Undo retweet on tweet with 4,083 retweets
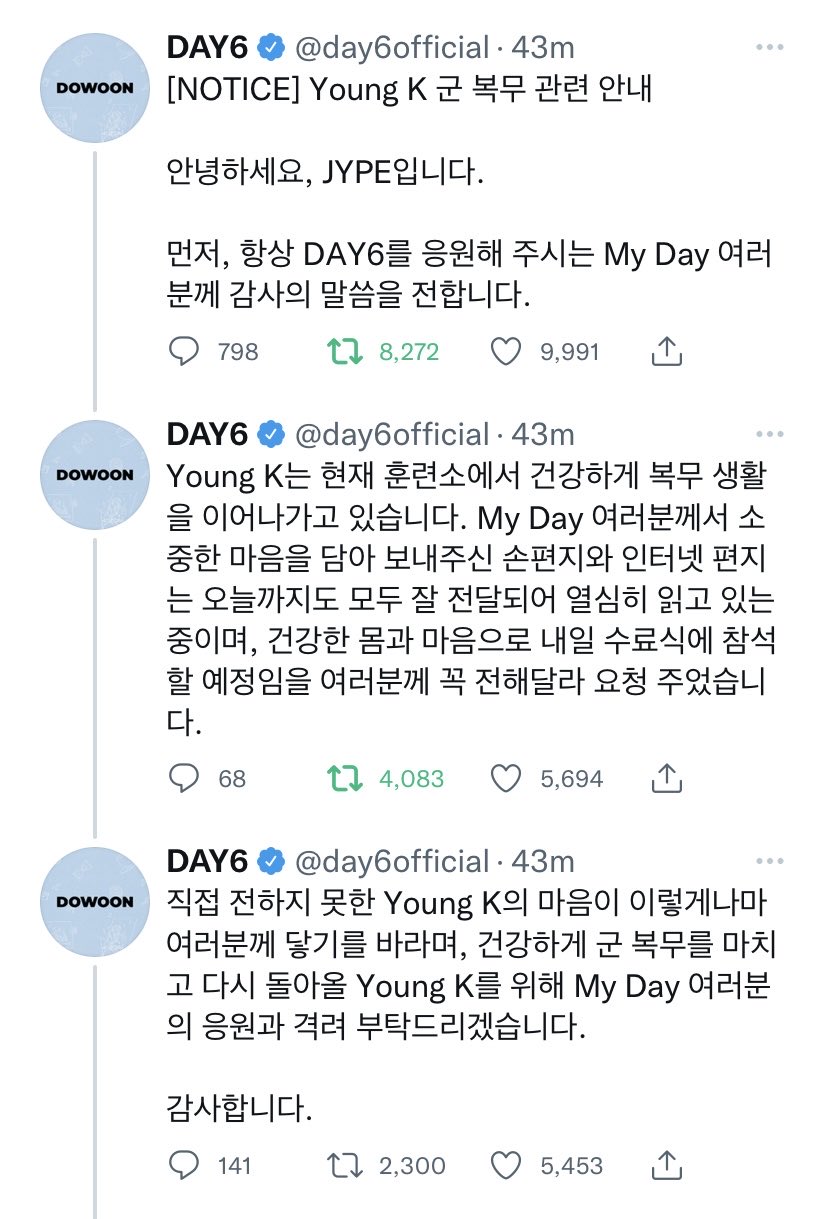828x1219 pixels. 345,778
